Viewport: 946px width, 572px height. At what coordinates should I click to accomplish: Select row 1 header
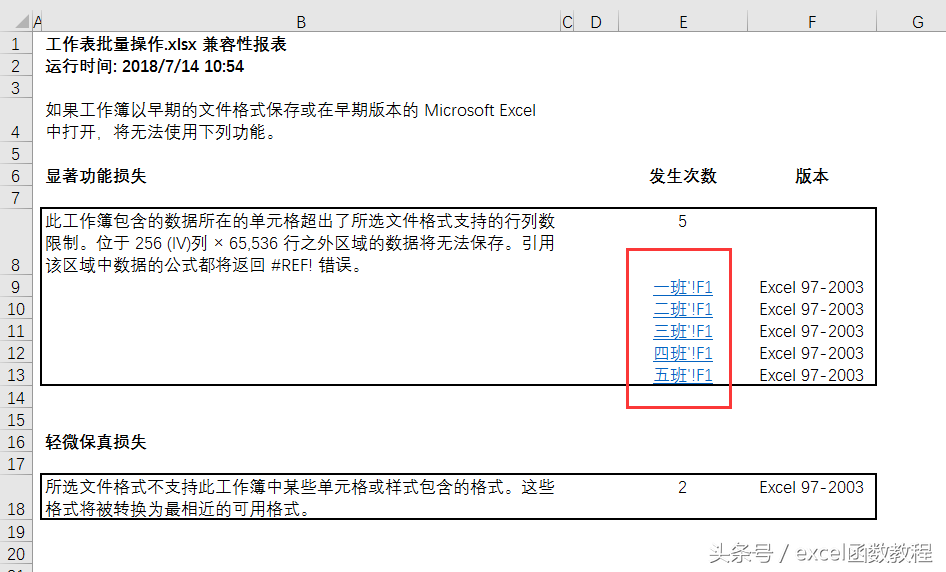click(x=16, y=44)
